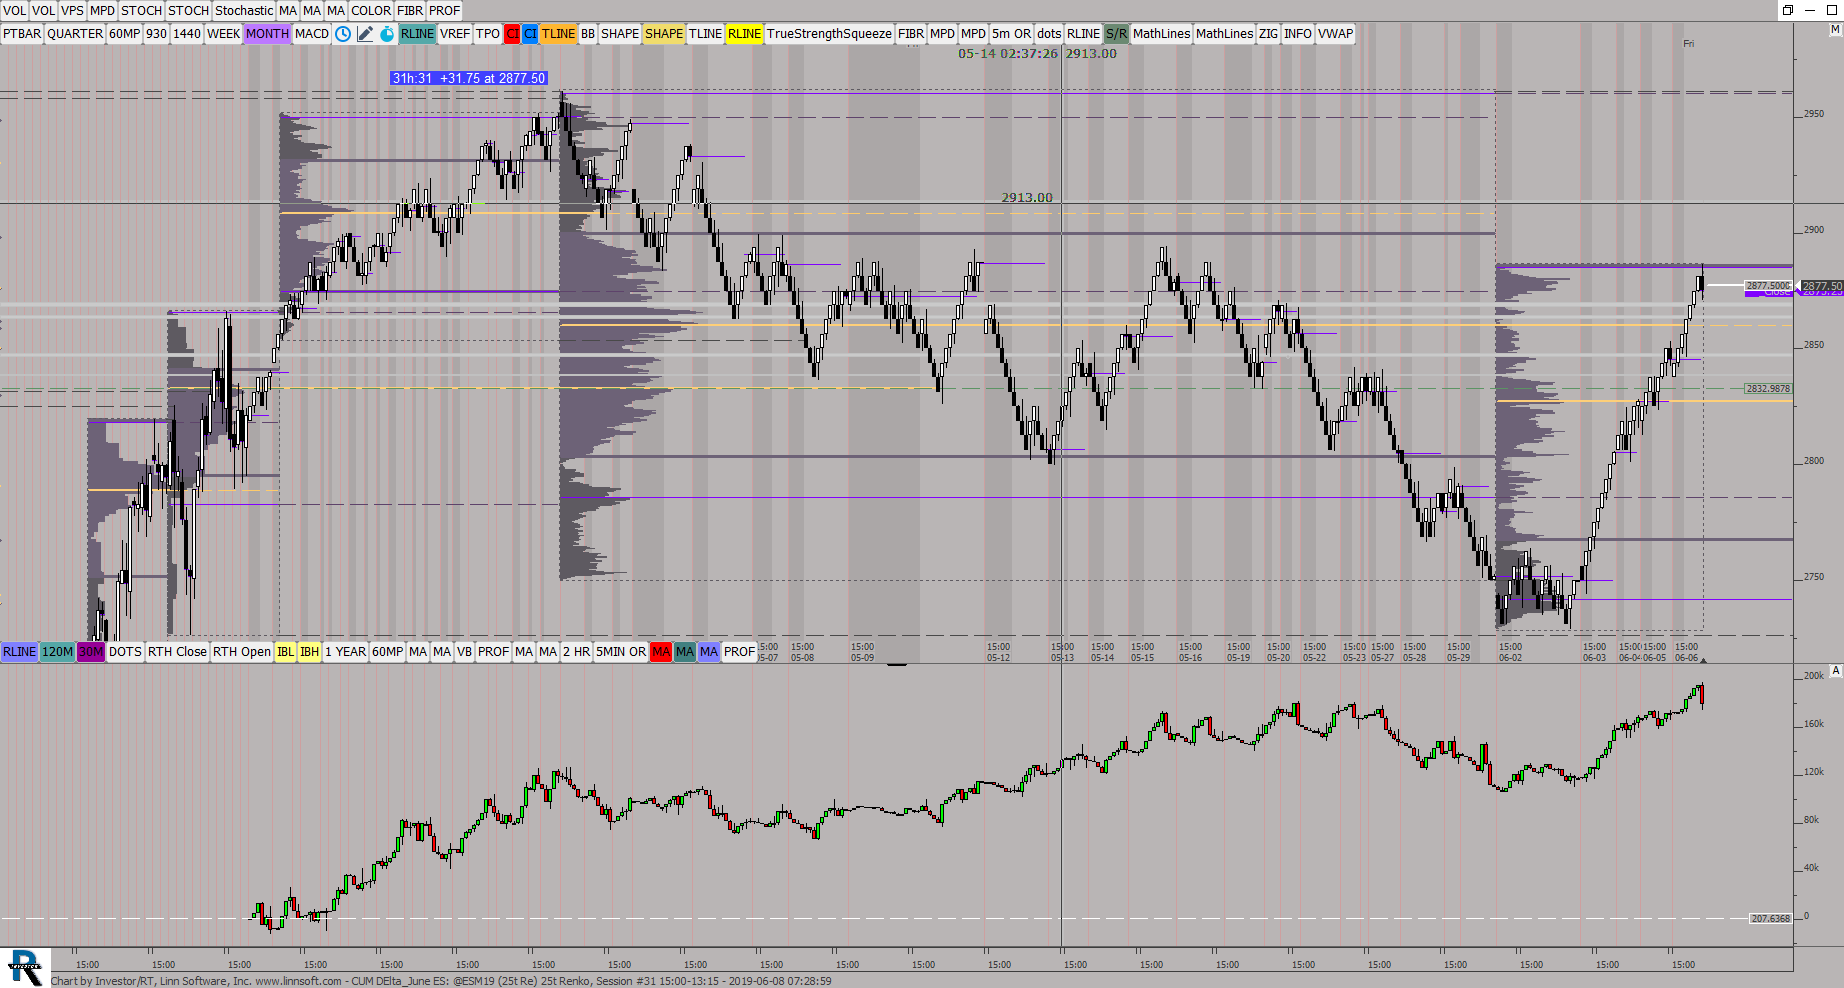The image size is (1844, 988).
Task: Click the BB button
Action: tap(588, 34)
